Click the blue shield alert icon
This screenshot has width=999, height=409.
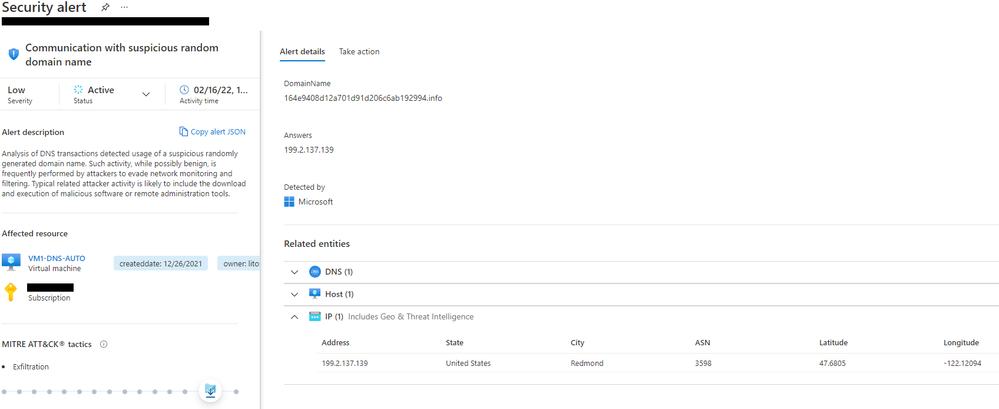click(13, 55)
